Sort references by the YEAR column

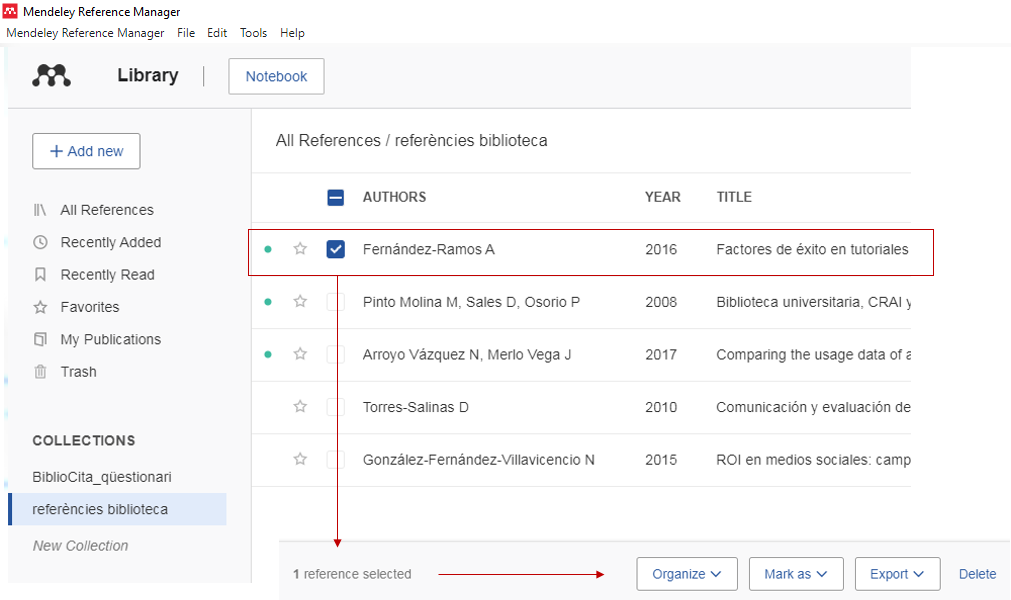click(x=662, y=197)
